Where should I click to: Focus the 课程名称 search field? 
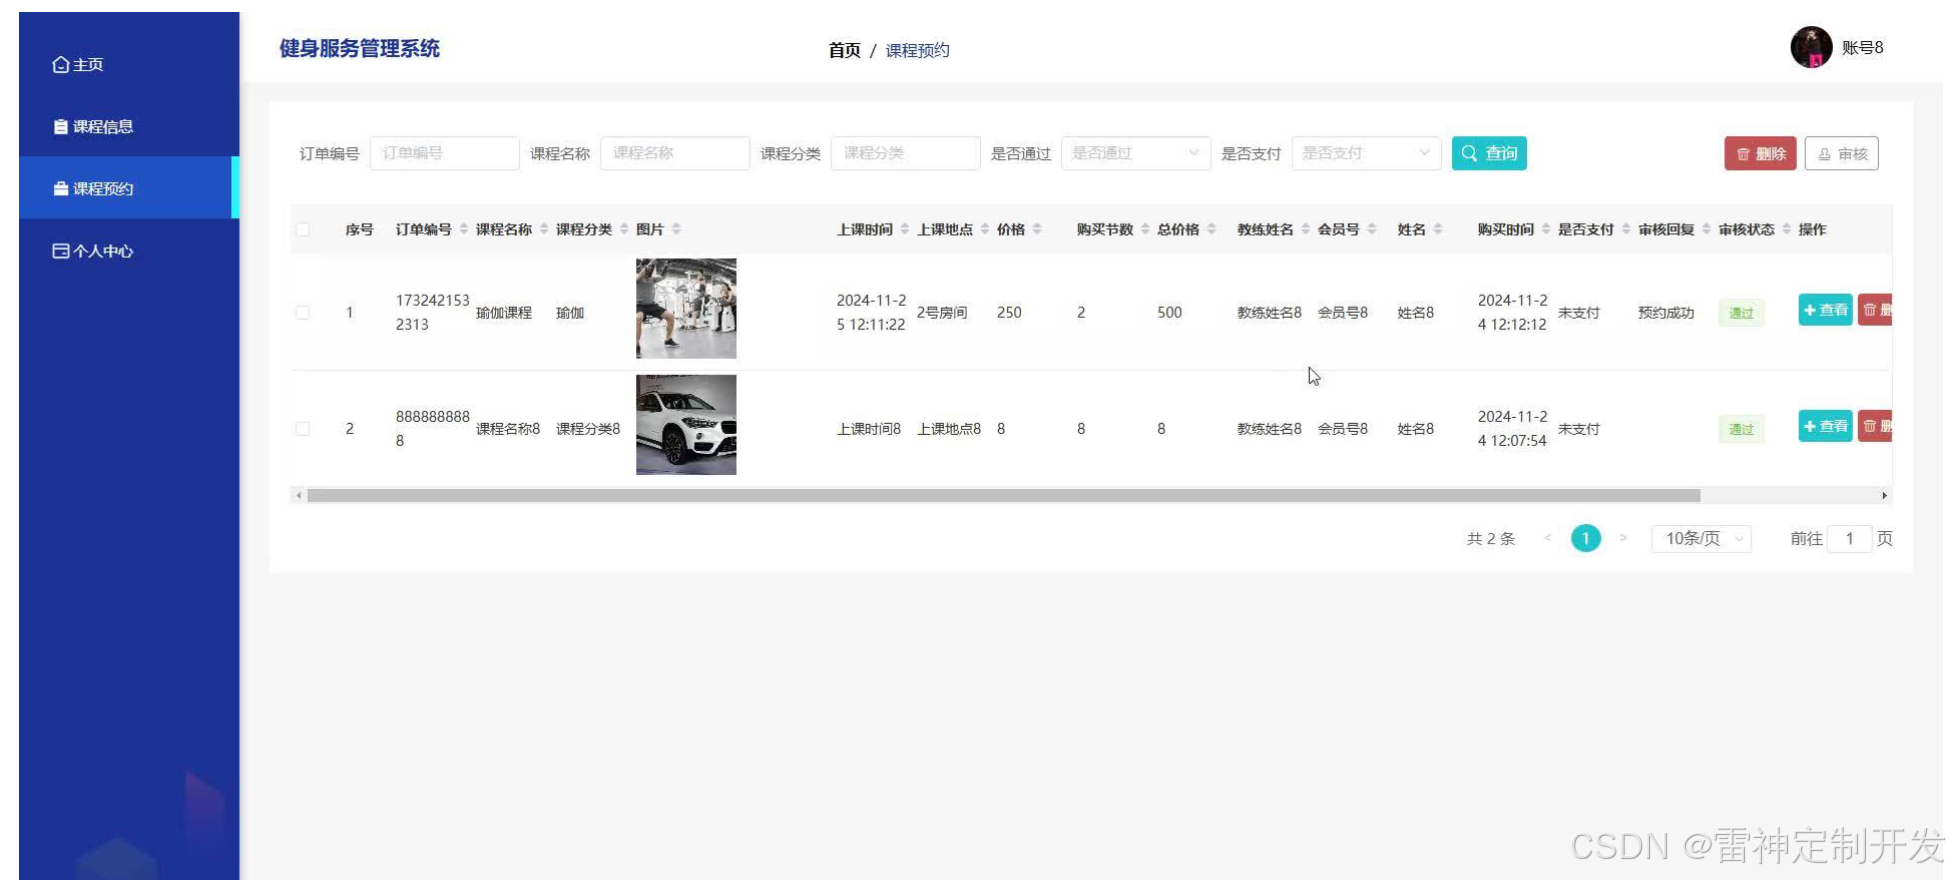[x=675, y=153]
